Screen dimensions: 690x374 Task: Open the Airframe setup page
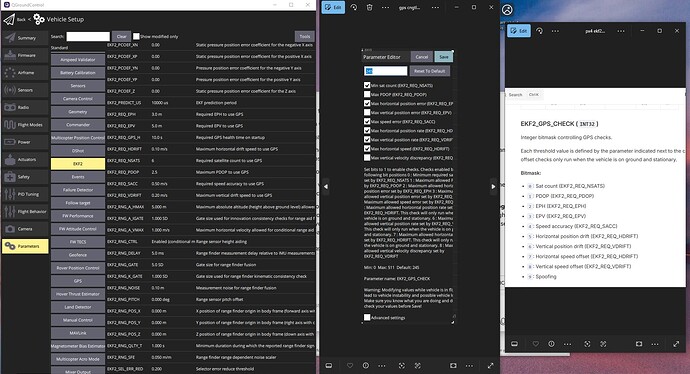[x=25, y=73]
